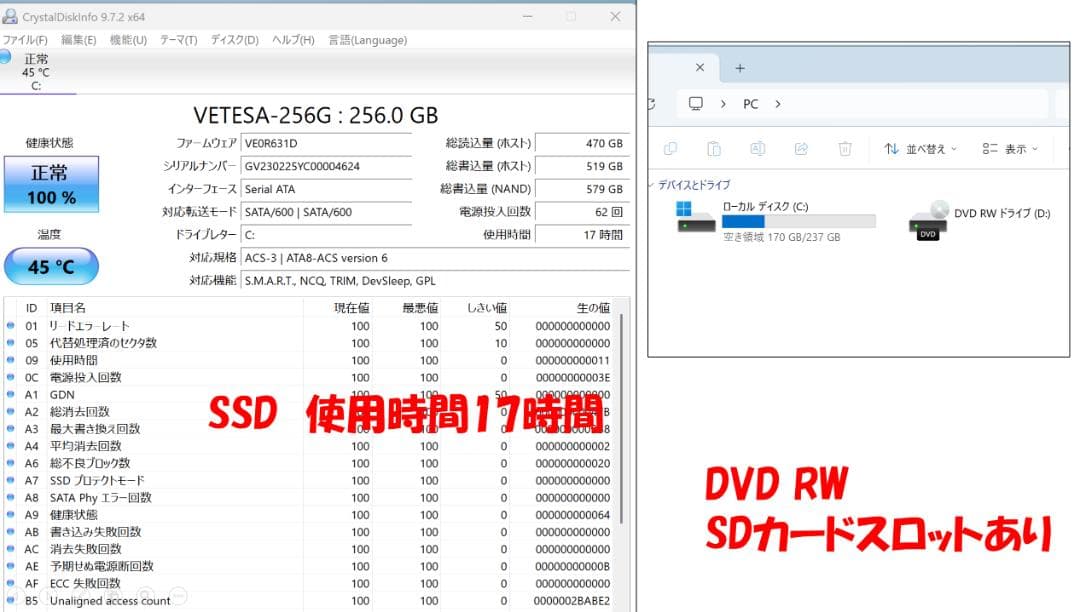Open the DVD RW ドライブ (D:) drive icon
Image resolution: width=1080 pixels, height=612 pixels.
[x=926, y=222]
